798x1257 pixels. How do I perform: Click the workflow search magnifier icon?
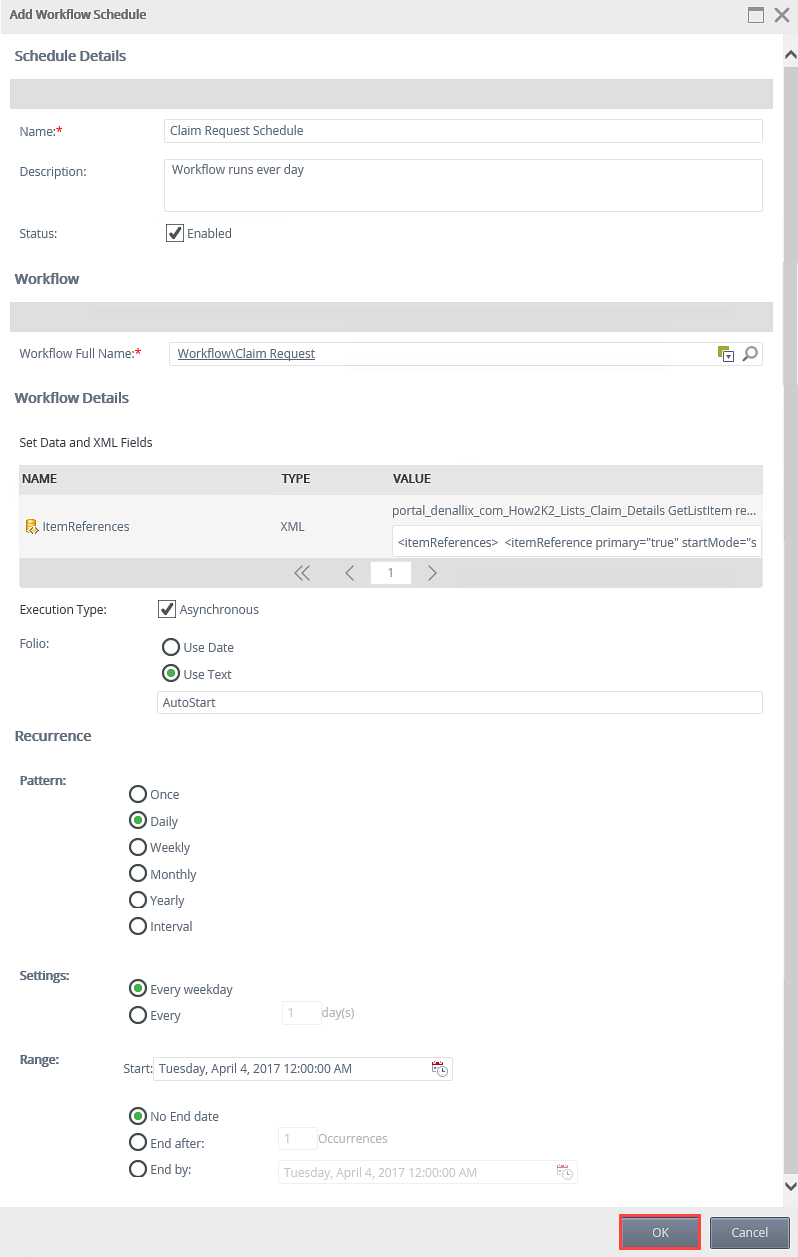(750, 353)
